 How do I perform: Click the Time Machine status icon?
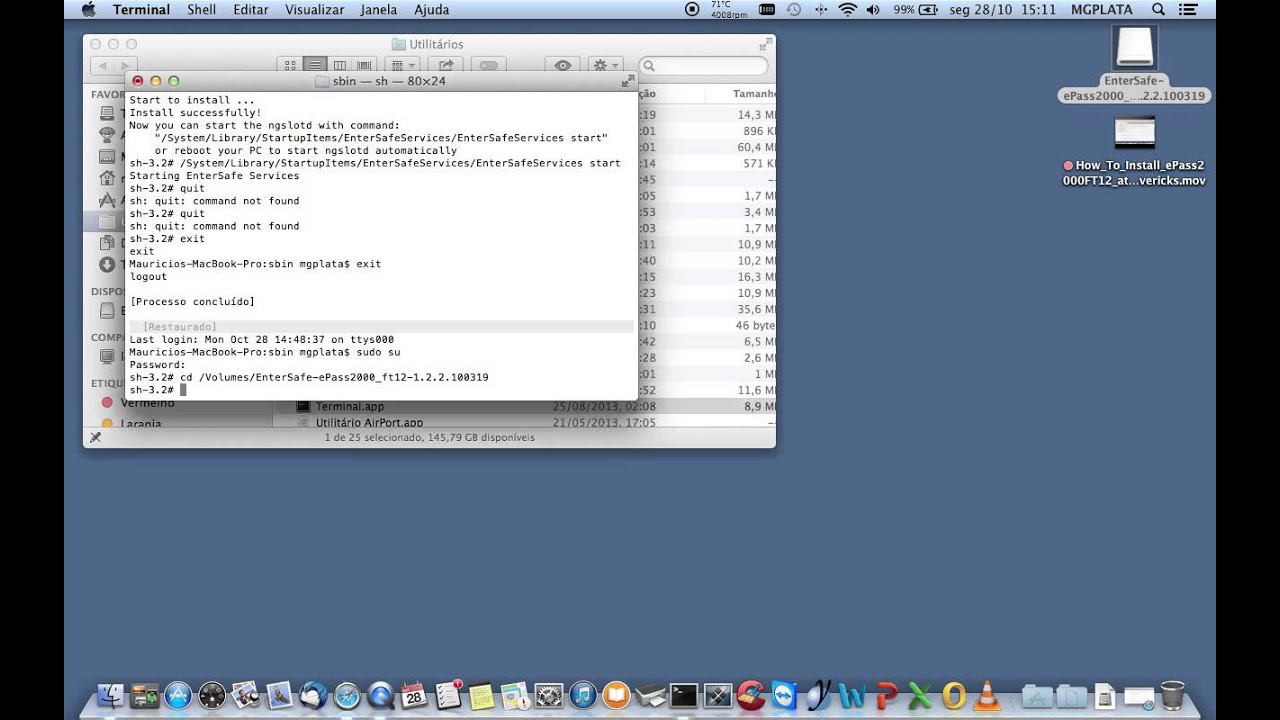(794, 10)
